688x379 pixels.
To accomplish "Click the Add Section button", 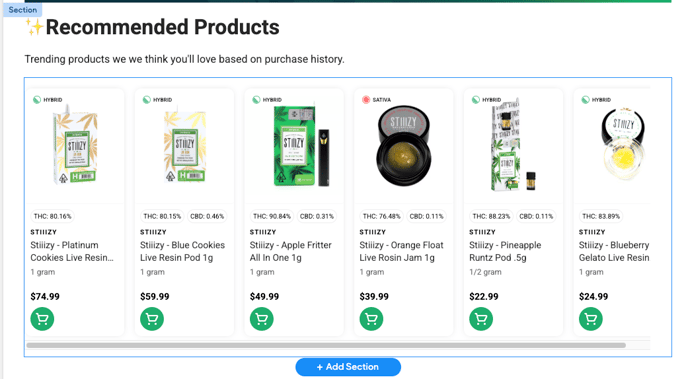I will point(348,367).
